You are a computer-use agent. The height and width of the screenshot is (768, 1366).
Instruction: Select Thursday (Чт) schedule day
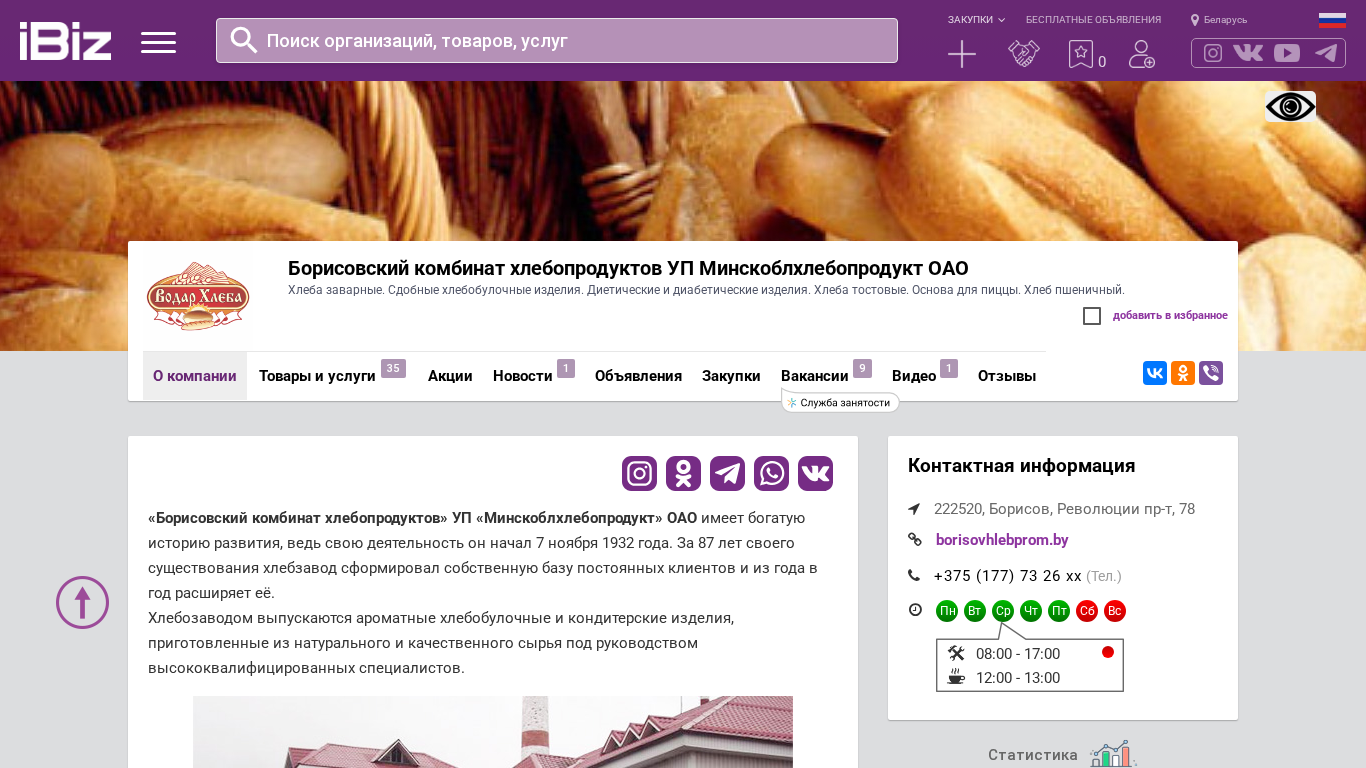click(1031, 611)
